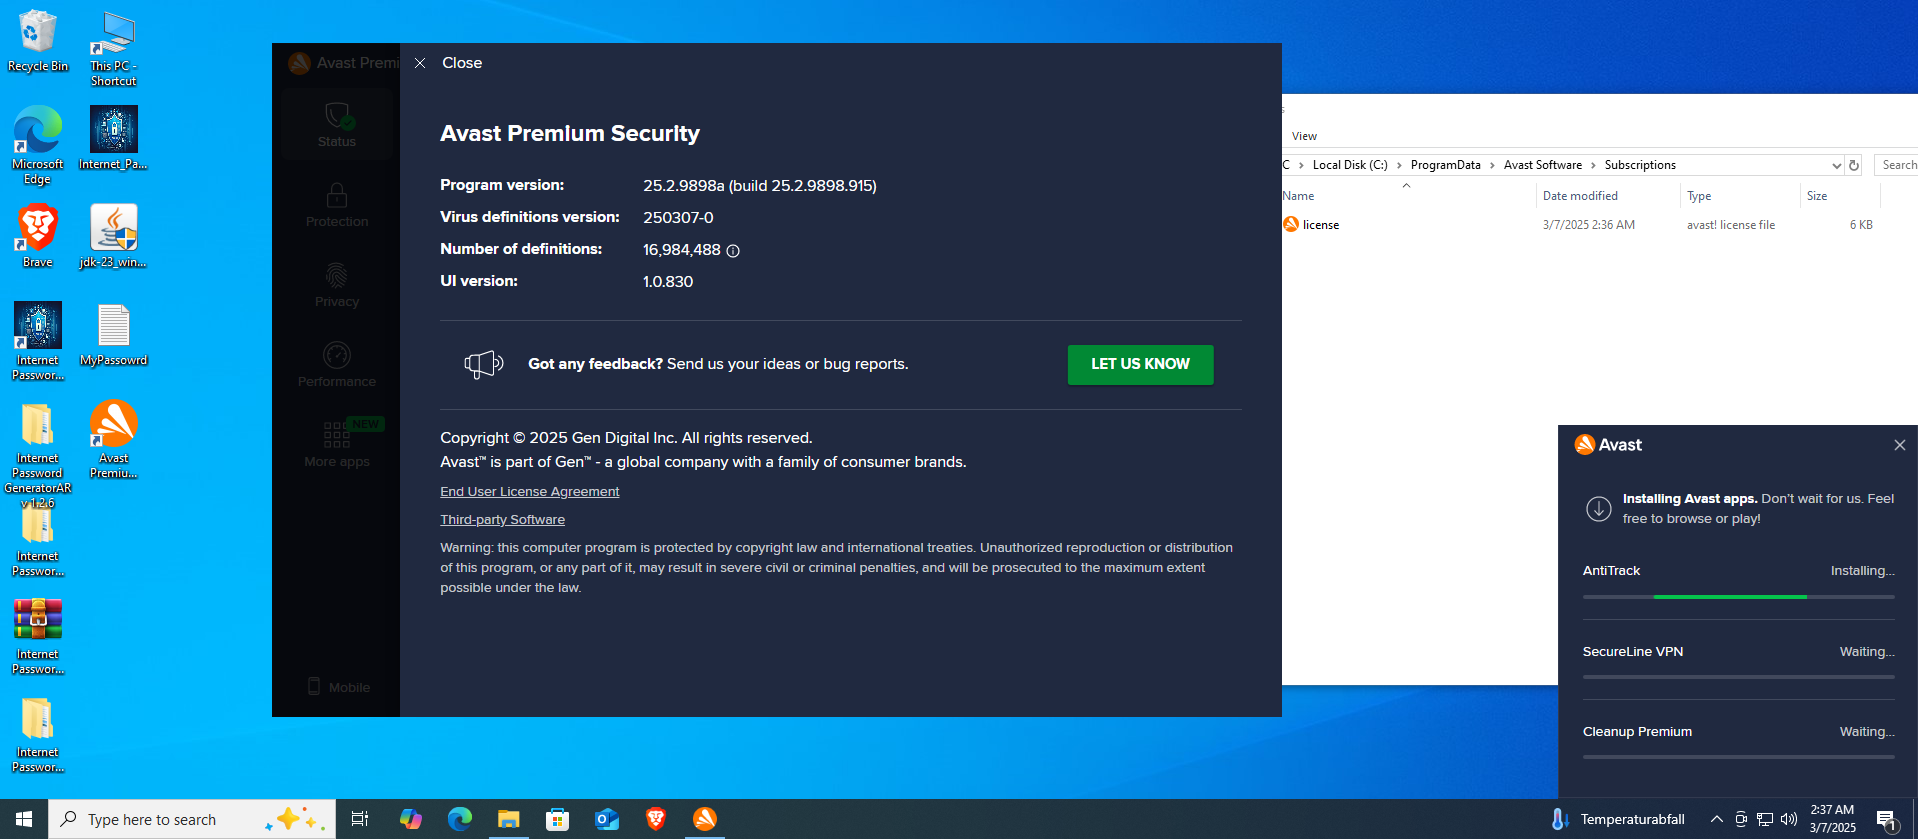Click the Explorer Search box

[x=1897, y=165]
